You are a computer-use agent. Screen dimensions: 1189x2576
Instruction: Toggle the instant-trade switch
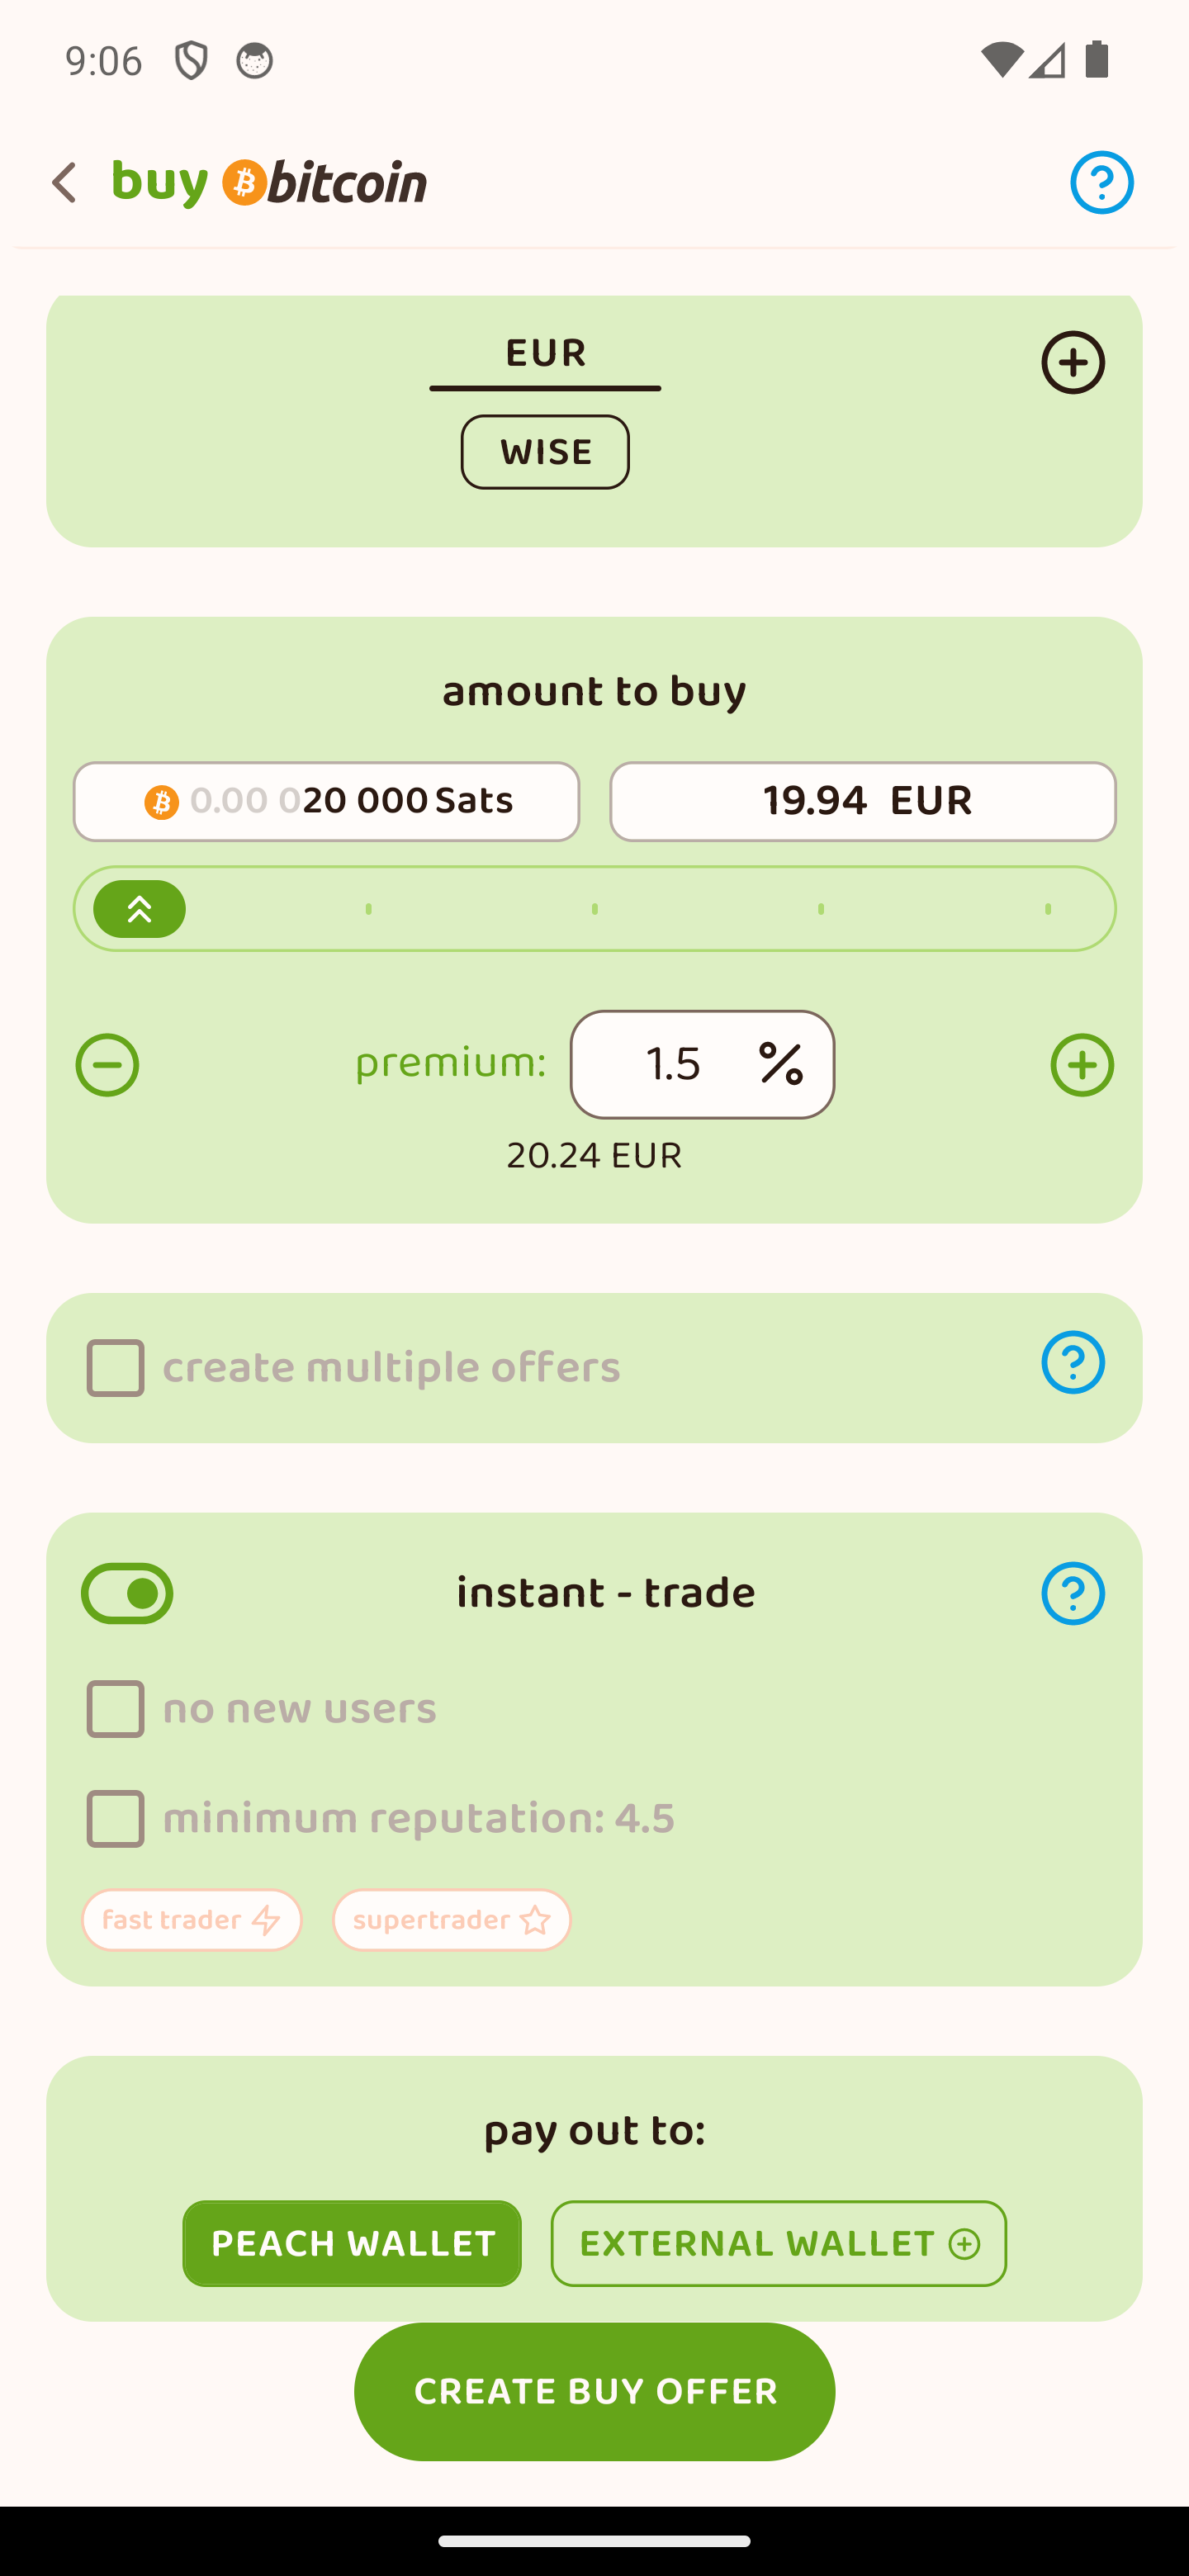click(x=127, y=1593)
